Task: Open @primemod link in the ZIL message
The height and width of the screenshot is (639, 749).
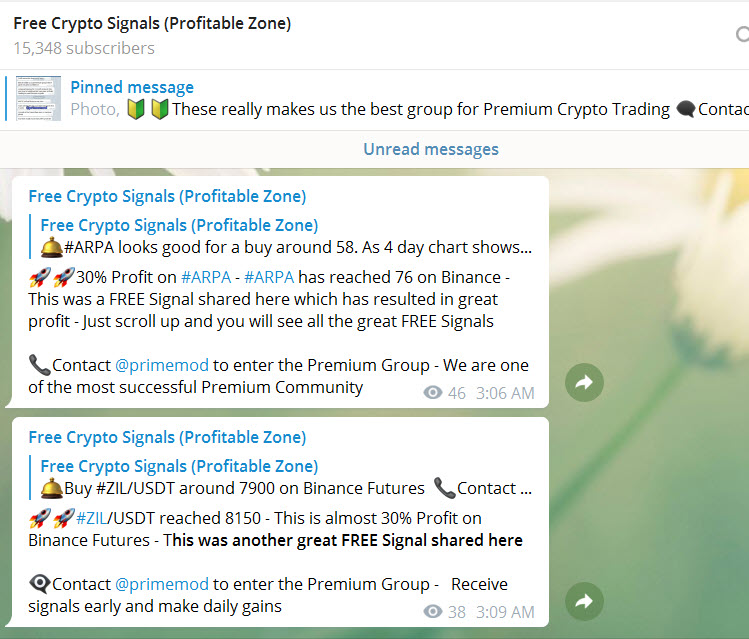Action: (x=161, y=584)
